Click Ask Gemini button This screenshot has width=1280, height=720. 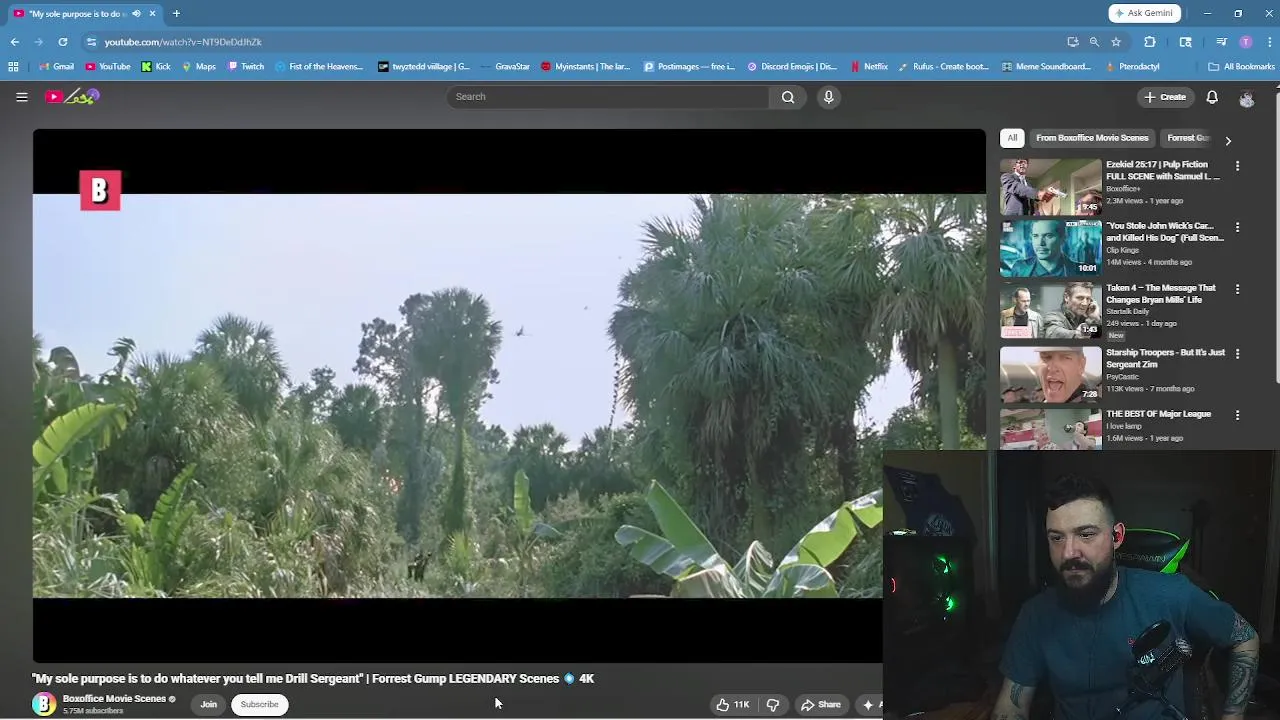click(x=1144, y=13)
